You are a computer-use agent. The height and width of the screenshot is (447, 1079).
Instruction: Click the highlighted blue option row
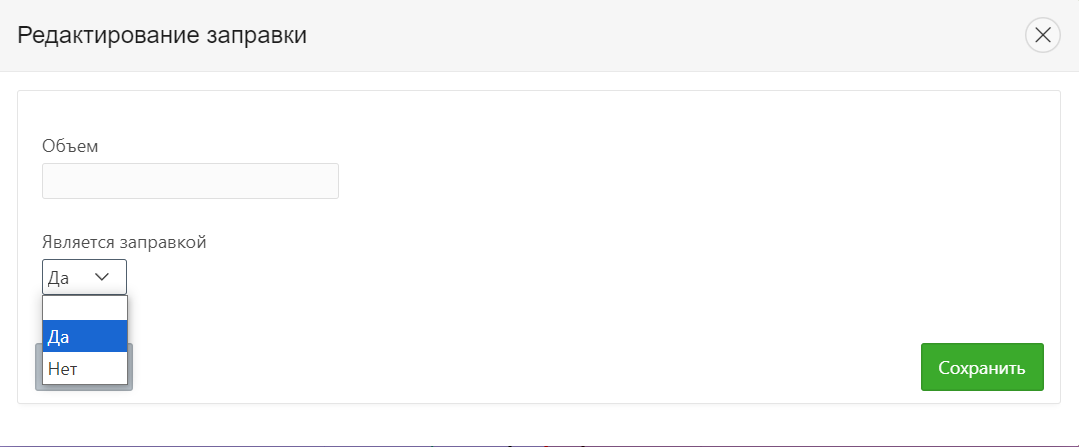85,337
